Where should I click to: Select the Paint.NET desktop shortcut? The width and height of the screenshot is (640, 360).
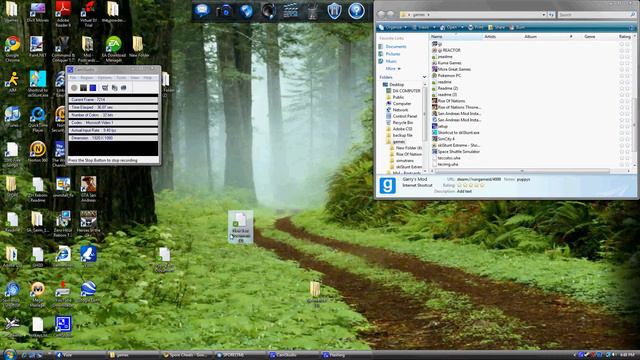coord(37,47)
